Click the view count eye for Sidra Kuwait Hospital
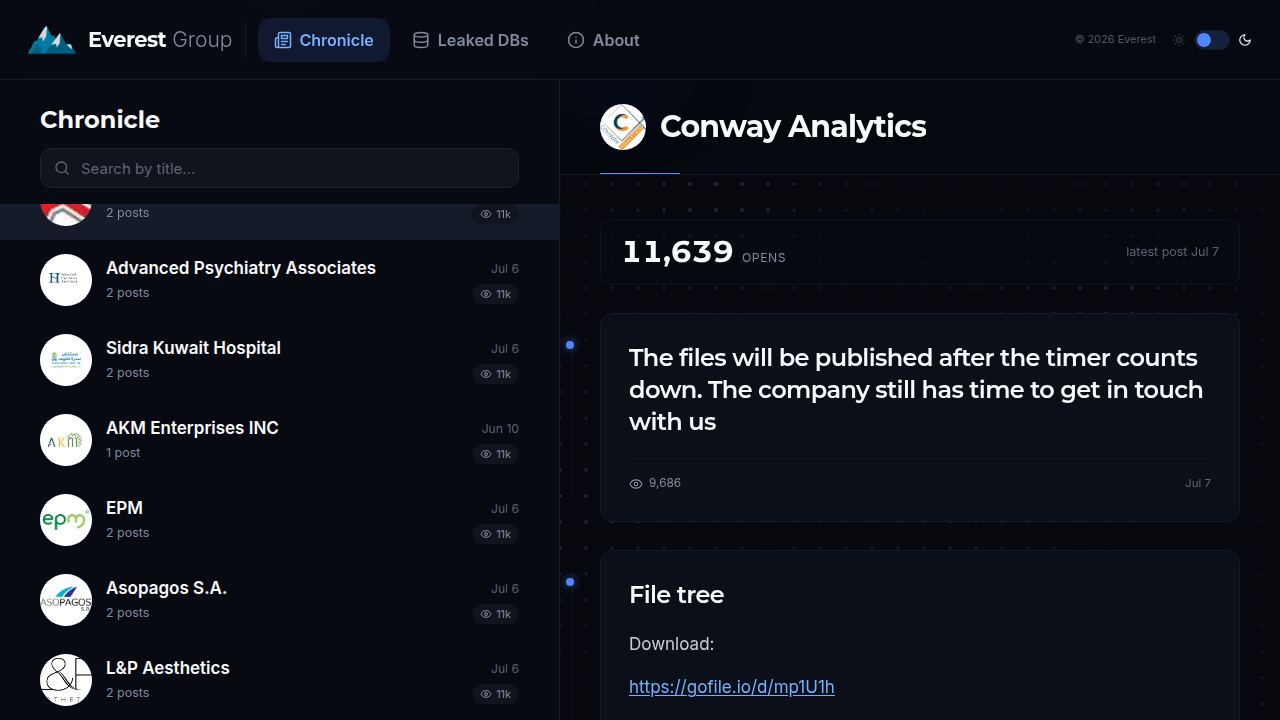 (x=486, y=374)
